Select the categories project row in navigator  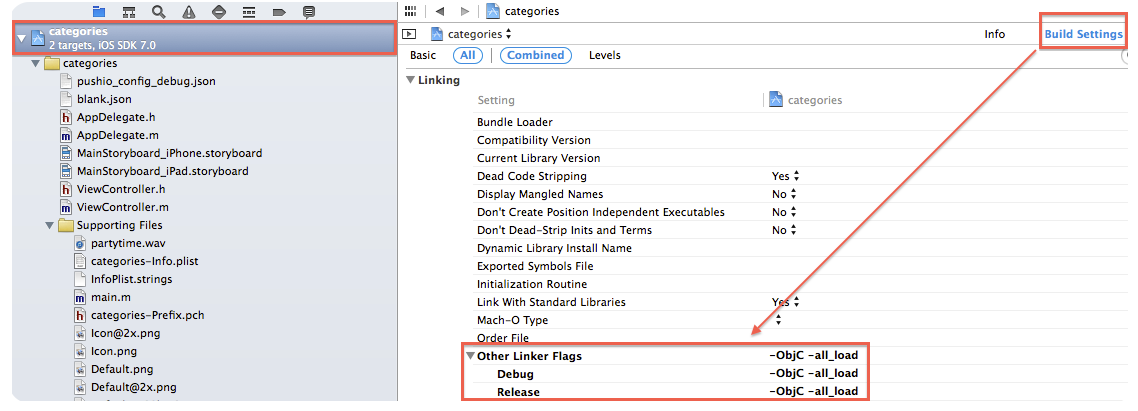[205, 38]
